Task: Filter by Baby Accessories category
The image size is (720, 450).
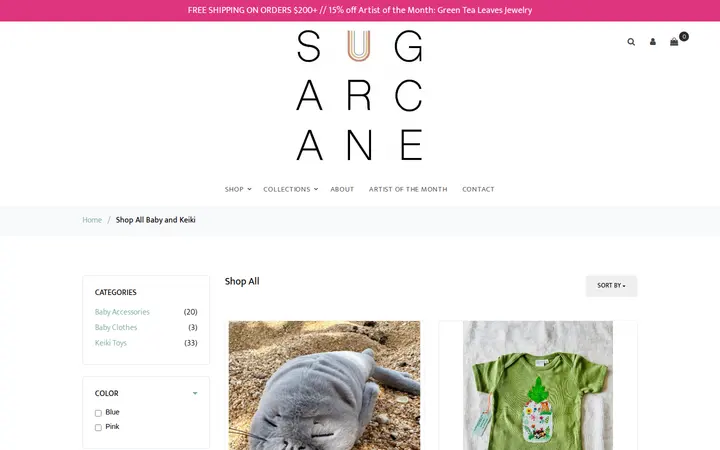Action: 122,312
